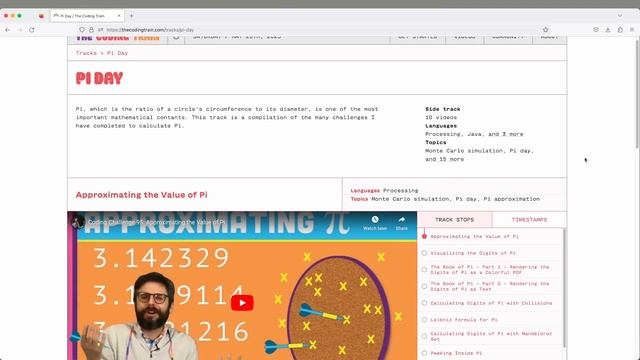
Task: Open the Calculating Digits of Pi with Collisions link
Action: [491, 303]
